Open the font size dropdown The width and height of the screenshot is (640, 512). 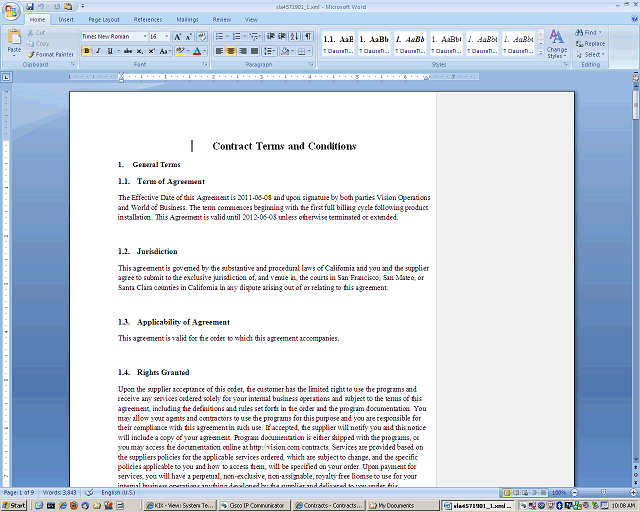pyautogui.click(x=167, y=37)
